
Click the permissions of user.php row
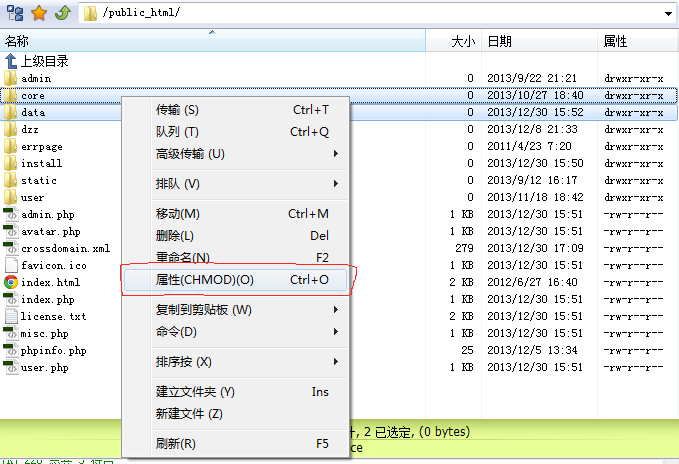pos(634,367)
